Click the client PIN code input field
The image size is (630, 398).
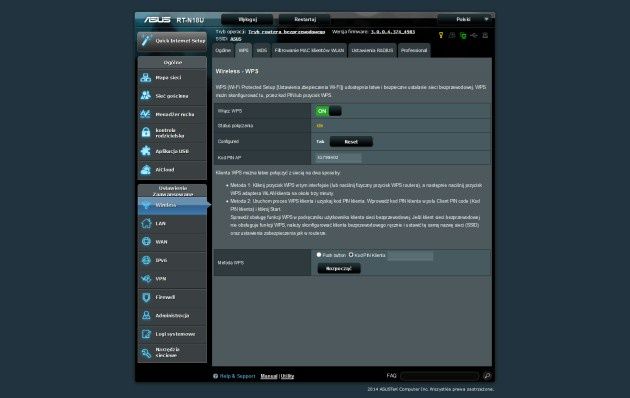click(411, 255)
